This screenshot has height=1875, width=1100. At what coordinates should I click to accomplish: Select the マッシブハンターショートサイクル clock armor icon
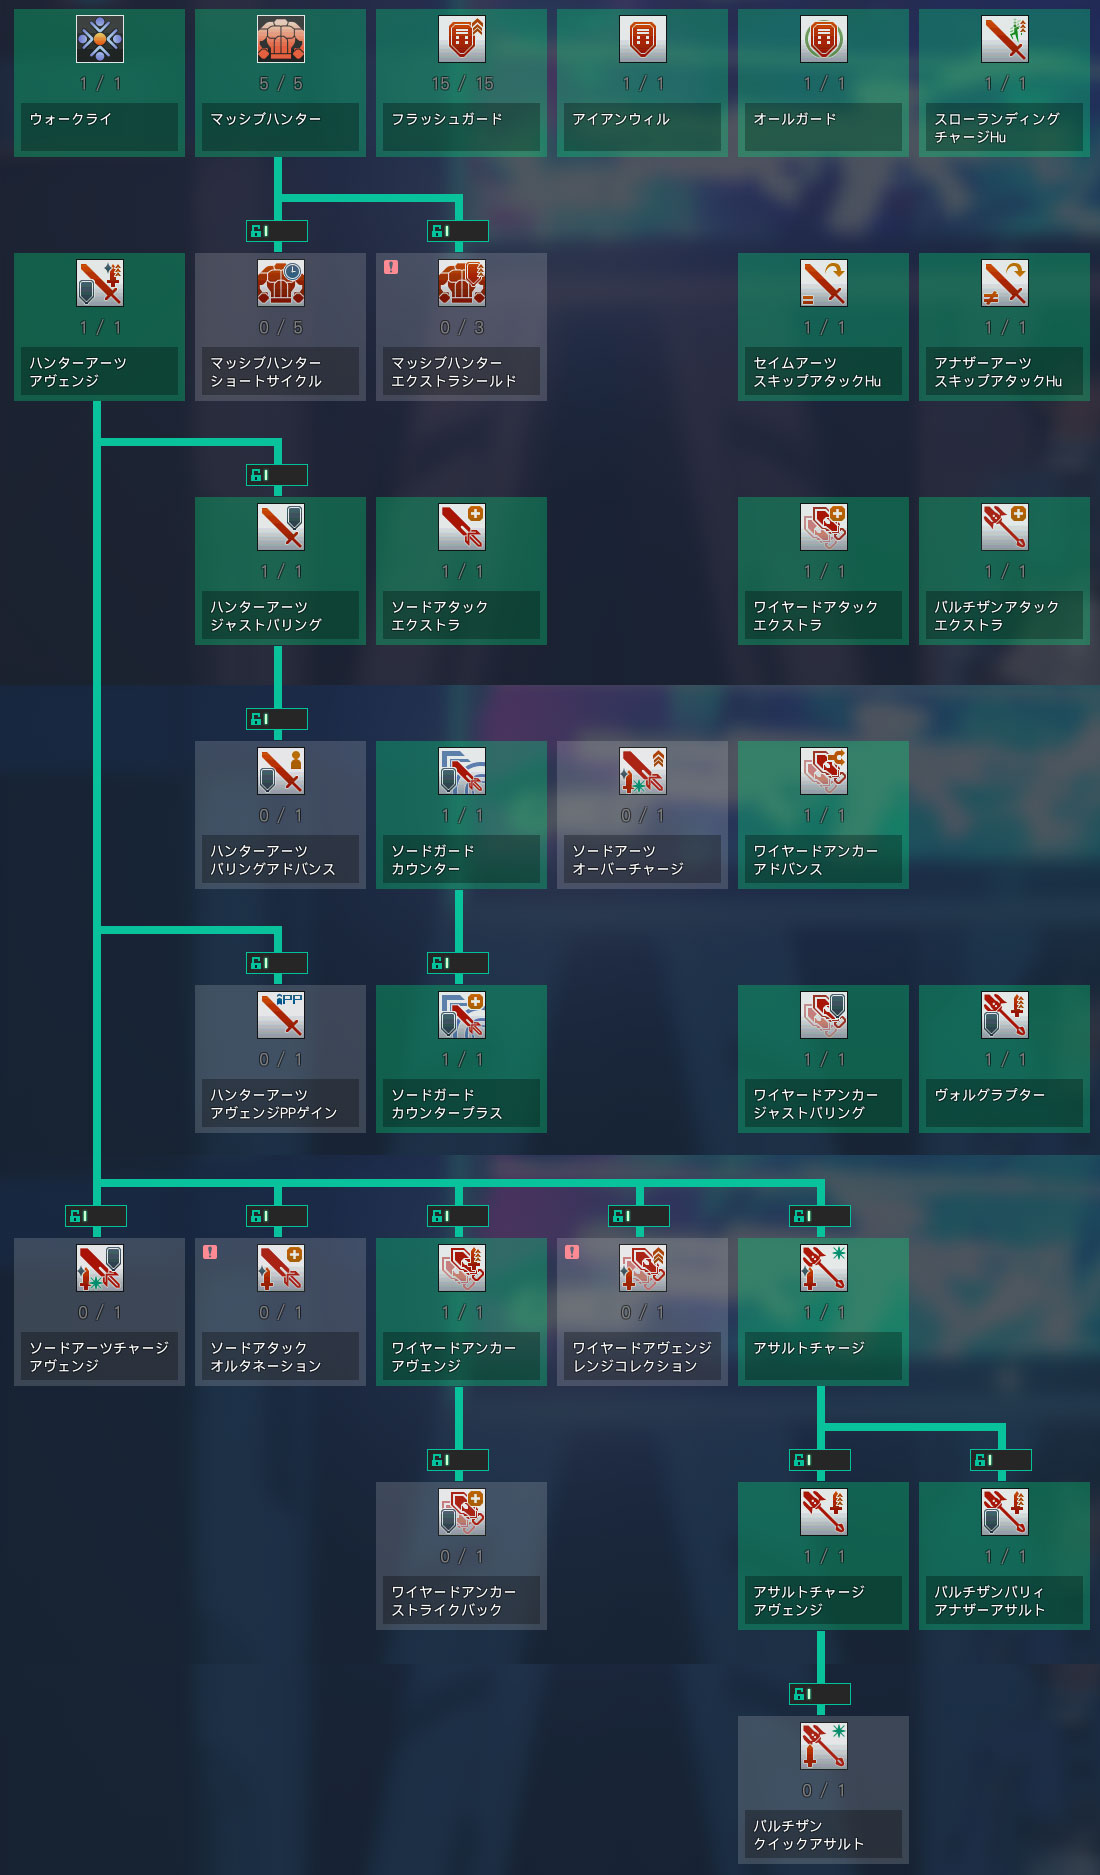click(x=281, y=283)
